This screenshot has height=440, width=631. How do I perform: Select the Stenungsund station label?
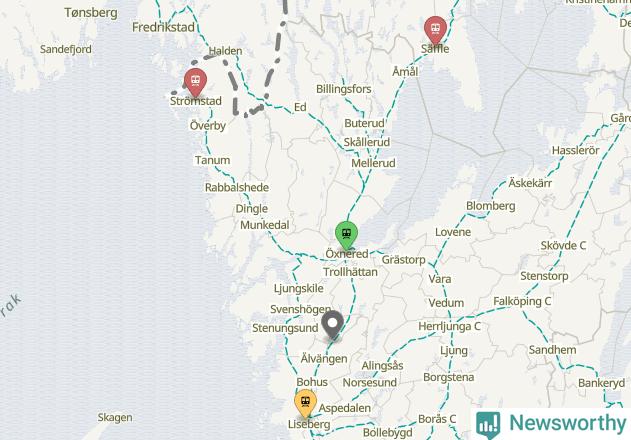point(285,328)
